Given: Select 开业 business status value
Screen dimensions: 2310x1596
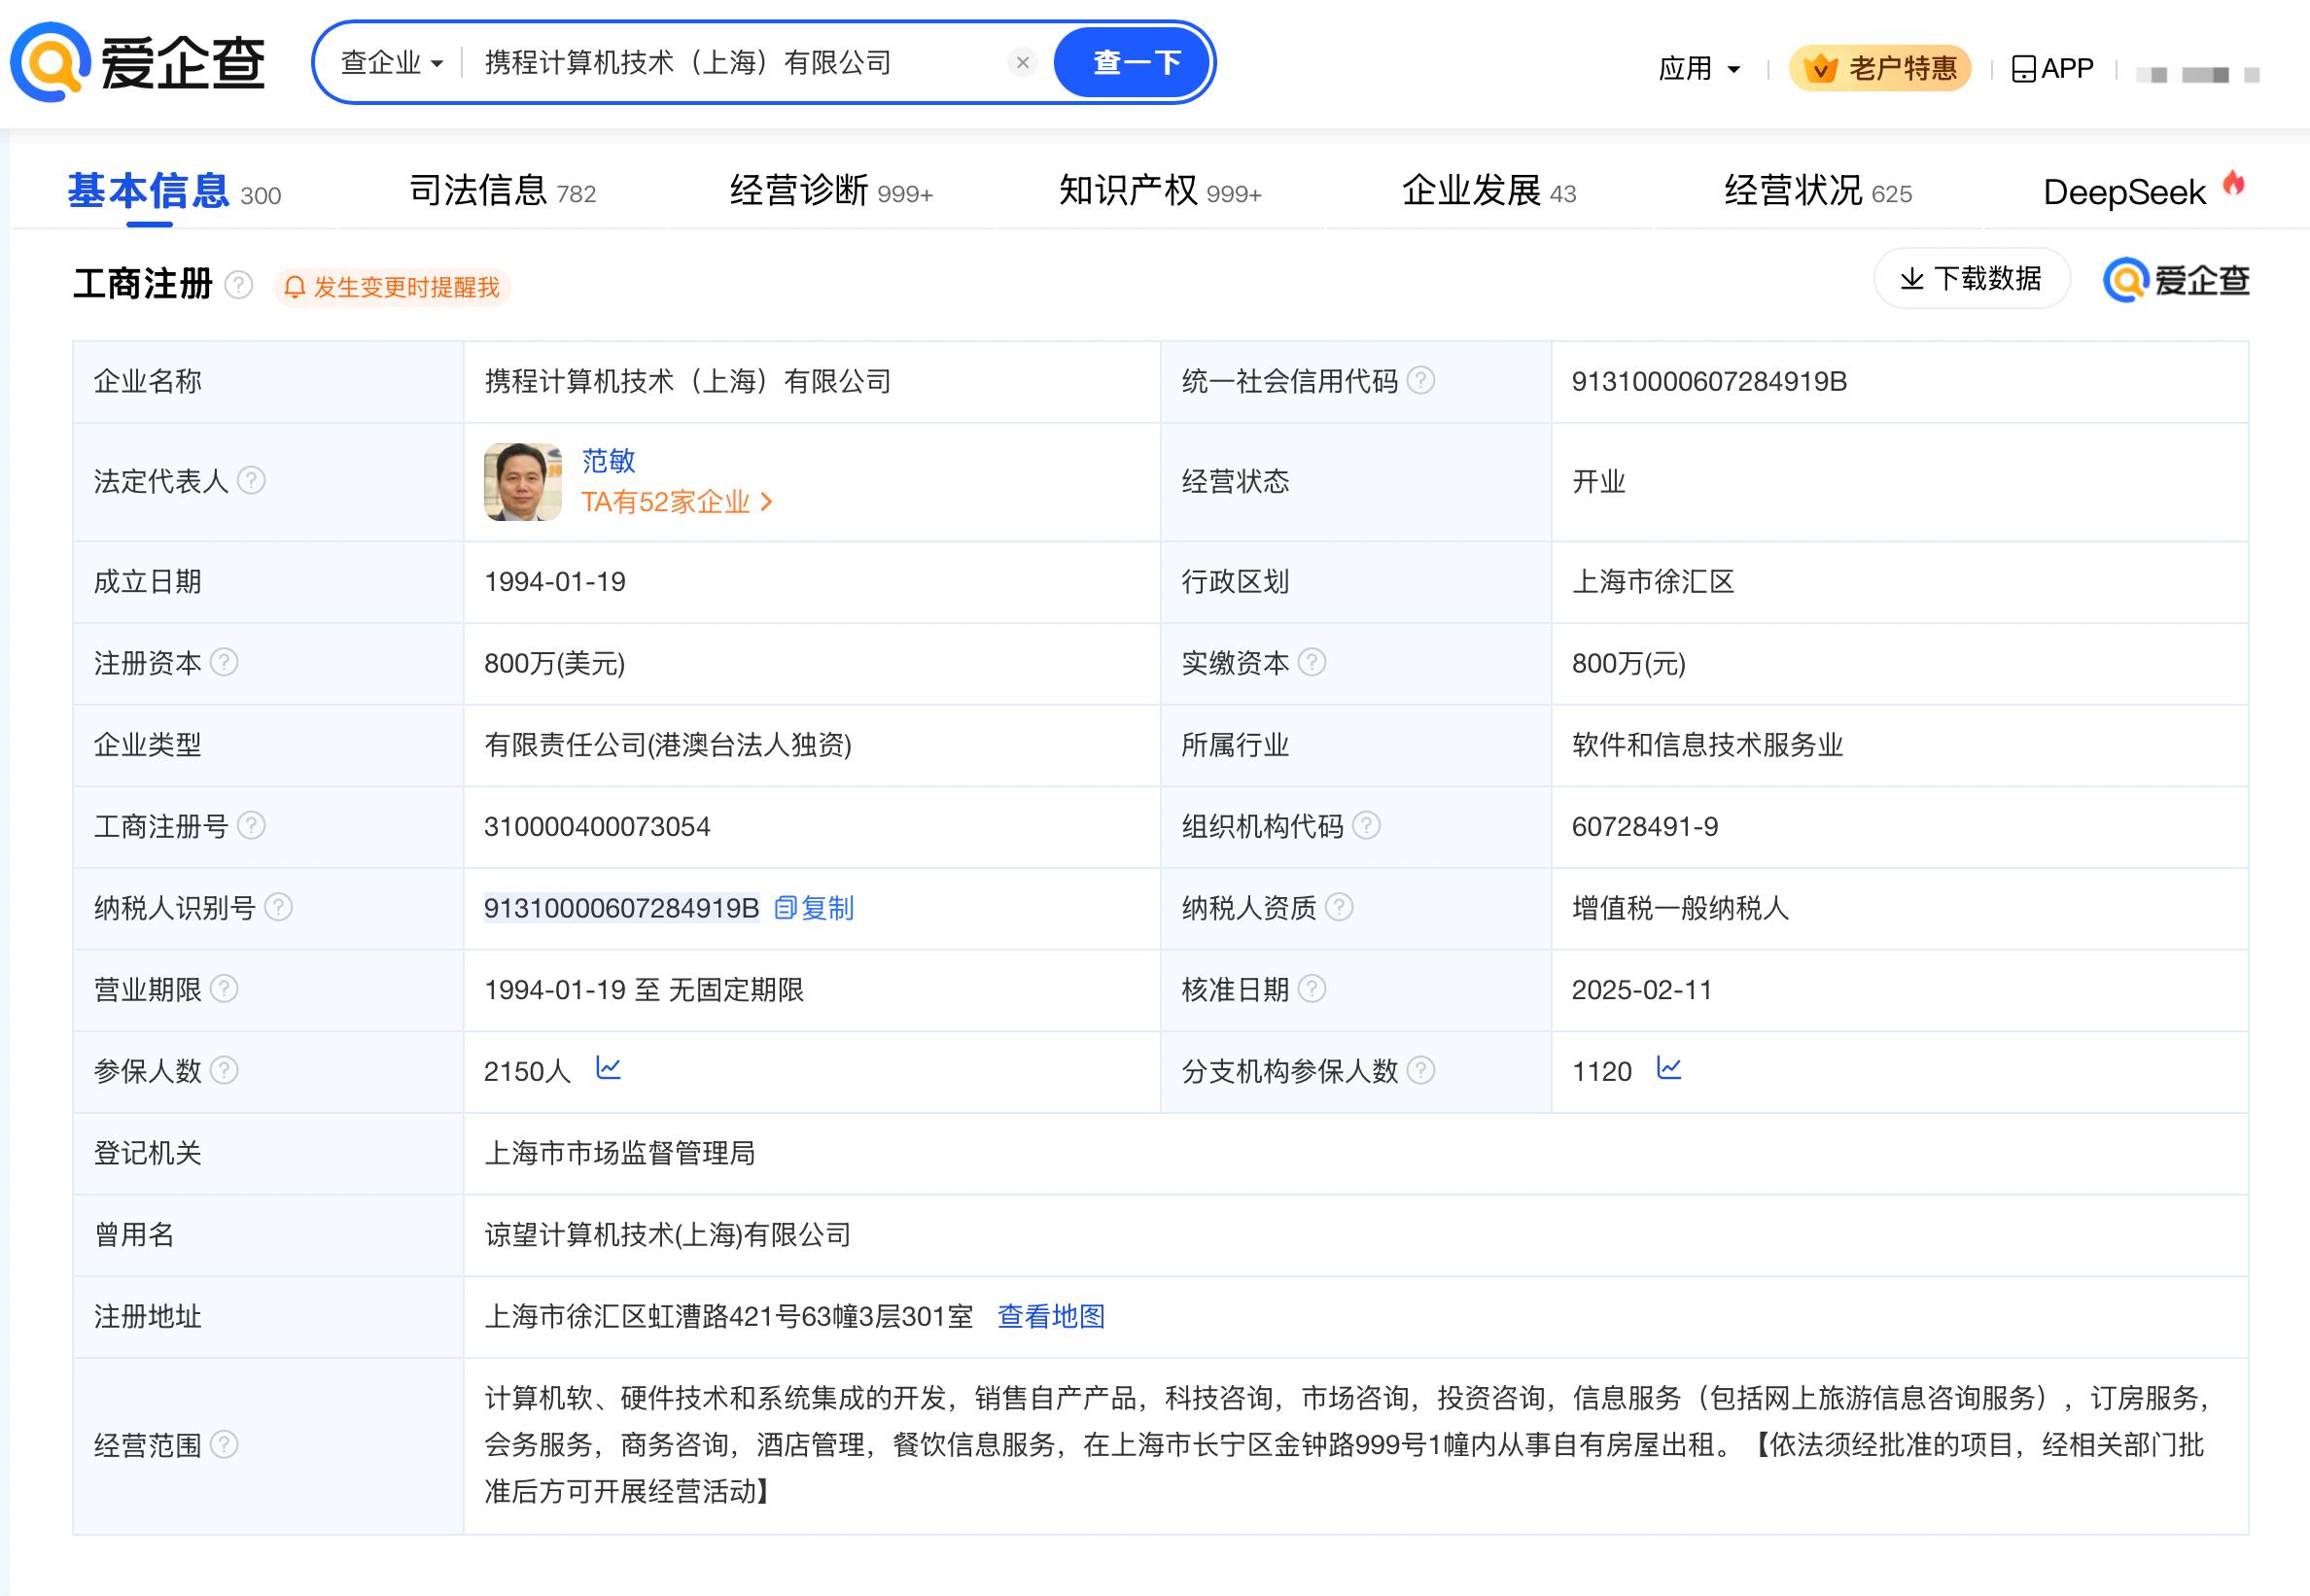Looking at the screenshot, I should 1598,482.
